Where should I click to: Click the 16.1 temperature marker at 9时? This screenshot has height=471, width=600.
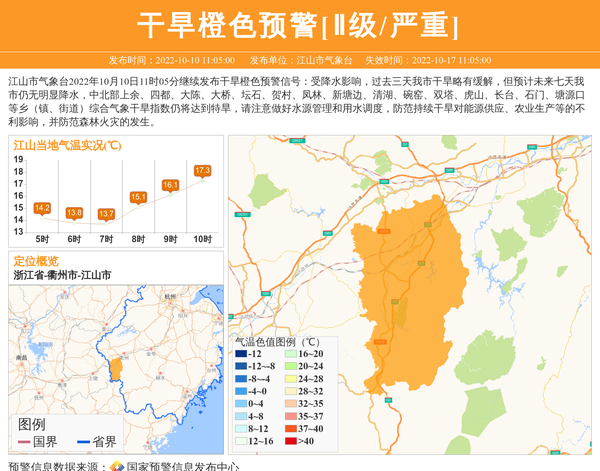[x=170, y=185]
